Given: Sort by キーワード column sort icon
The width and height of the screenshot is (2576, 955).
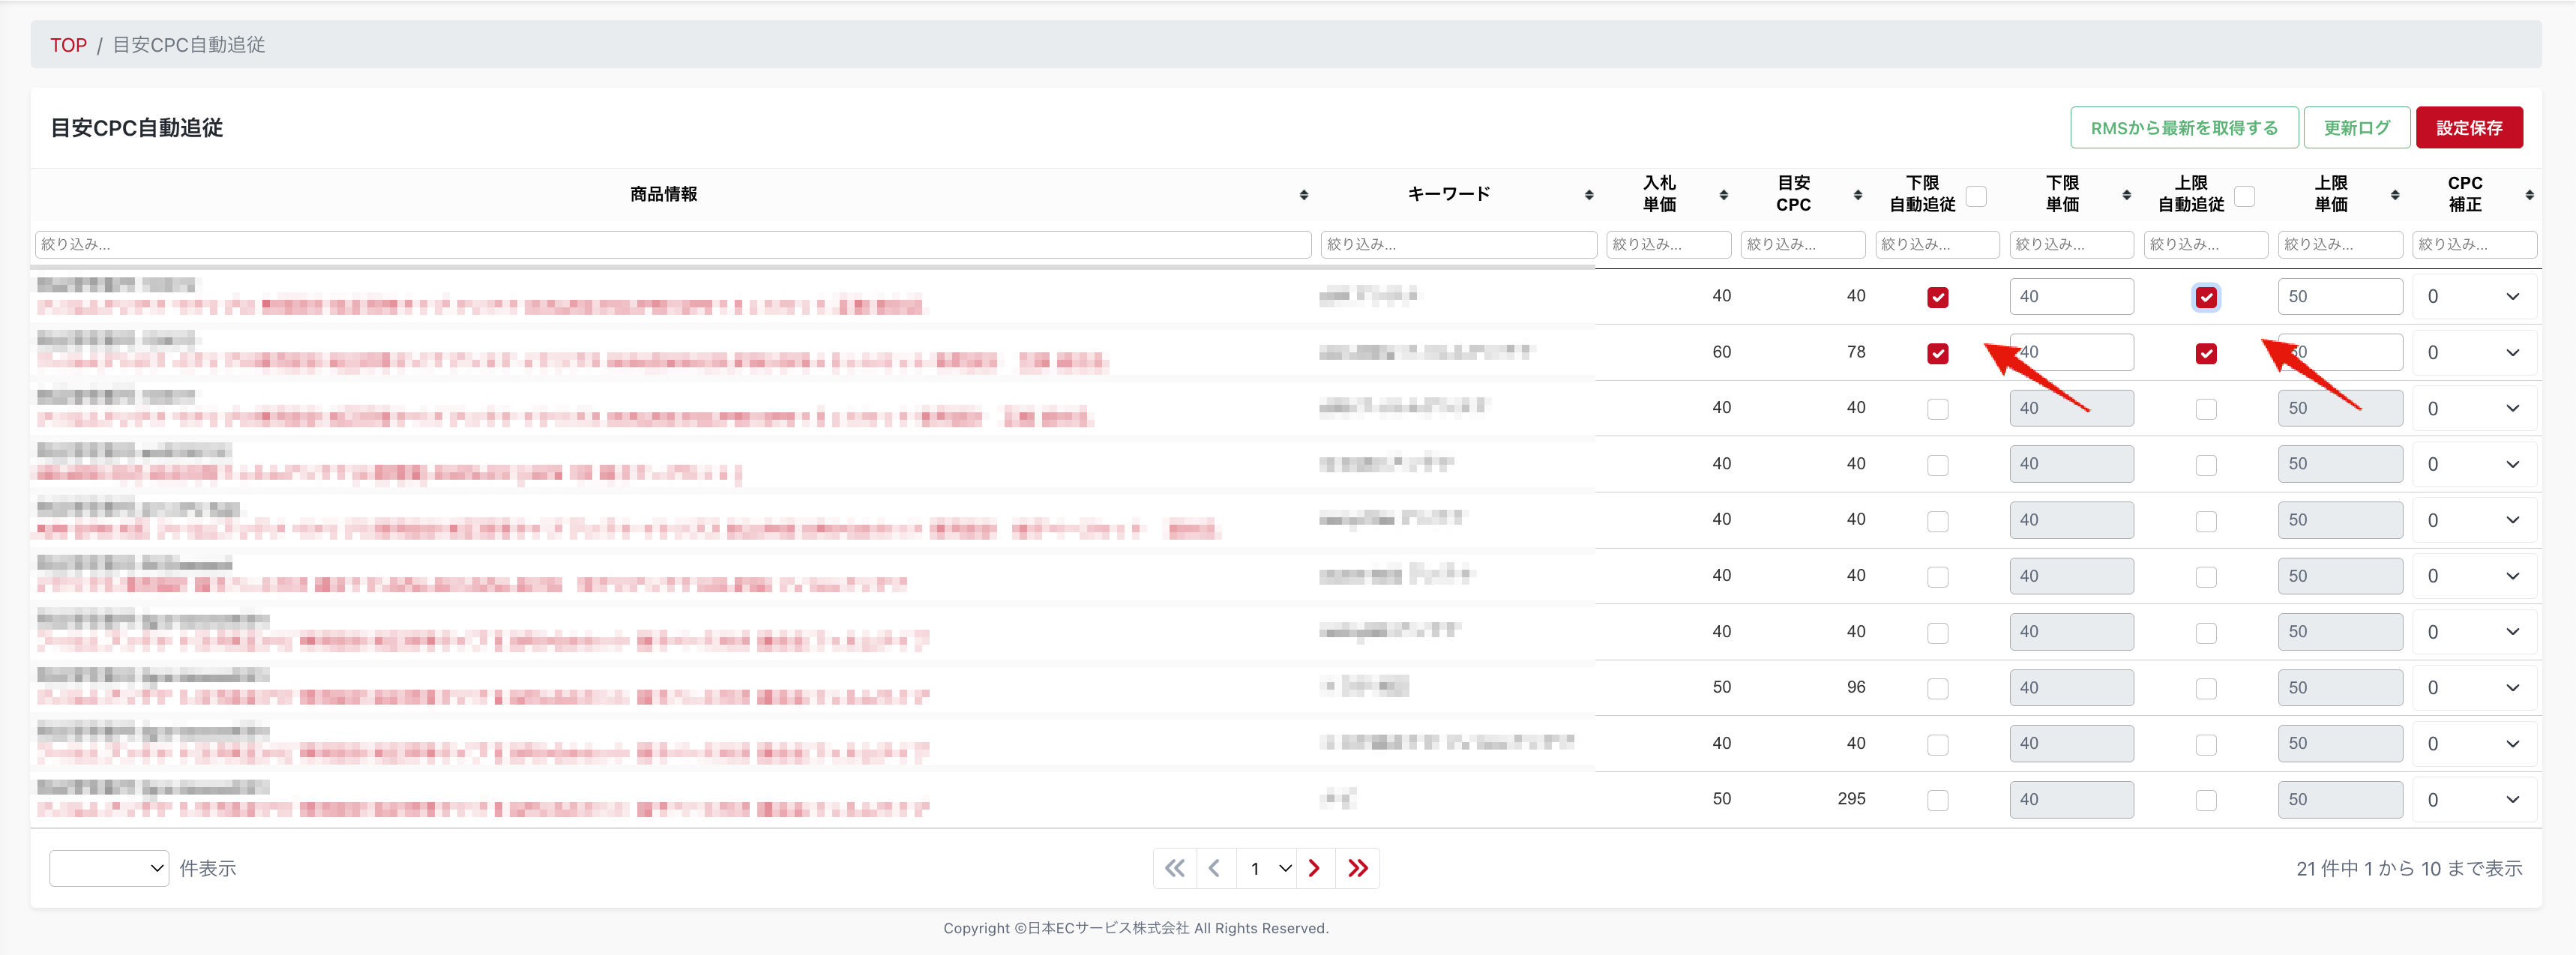Looking at the screenshot, I should pos(1589,195).
